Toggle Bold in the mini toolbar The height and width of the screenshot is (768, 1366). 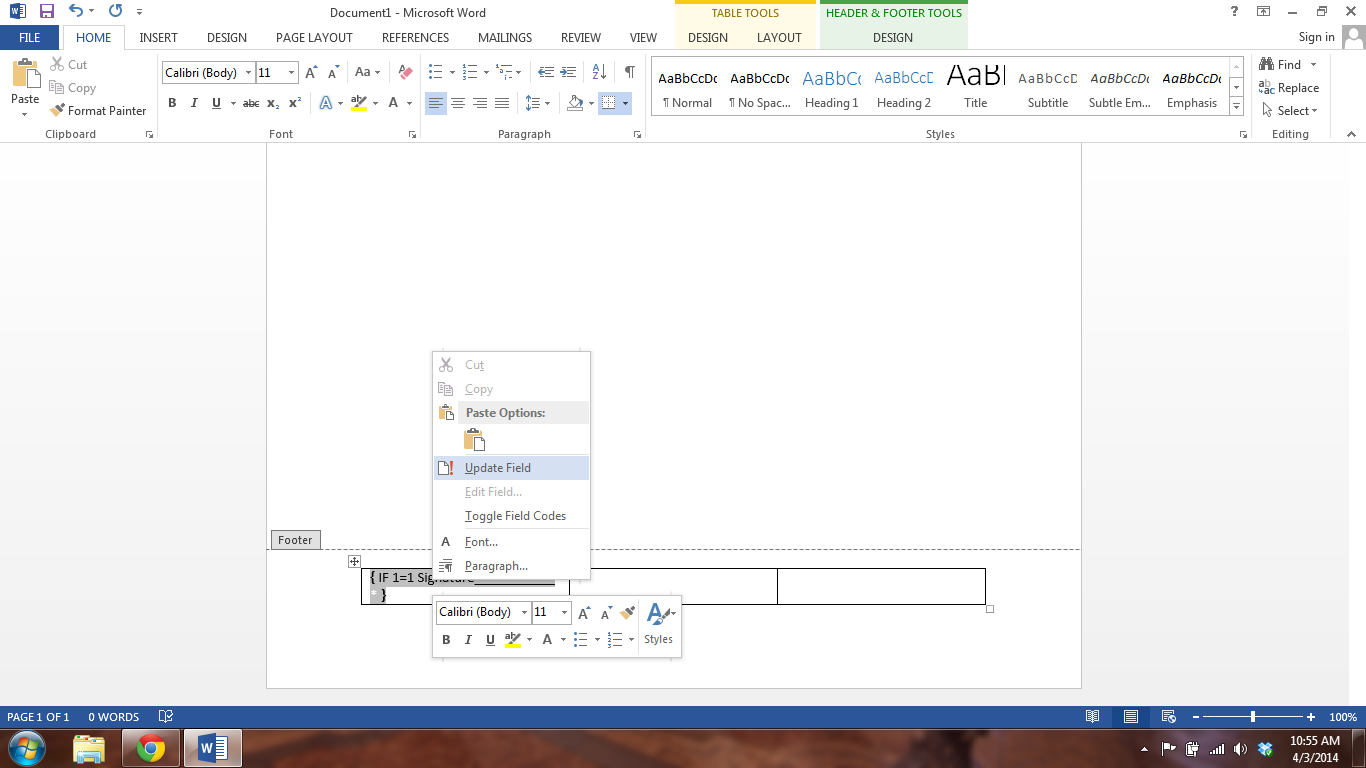(446, 640)
